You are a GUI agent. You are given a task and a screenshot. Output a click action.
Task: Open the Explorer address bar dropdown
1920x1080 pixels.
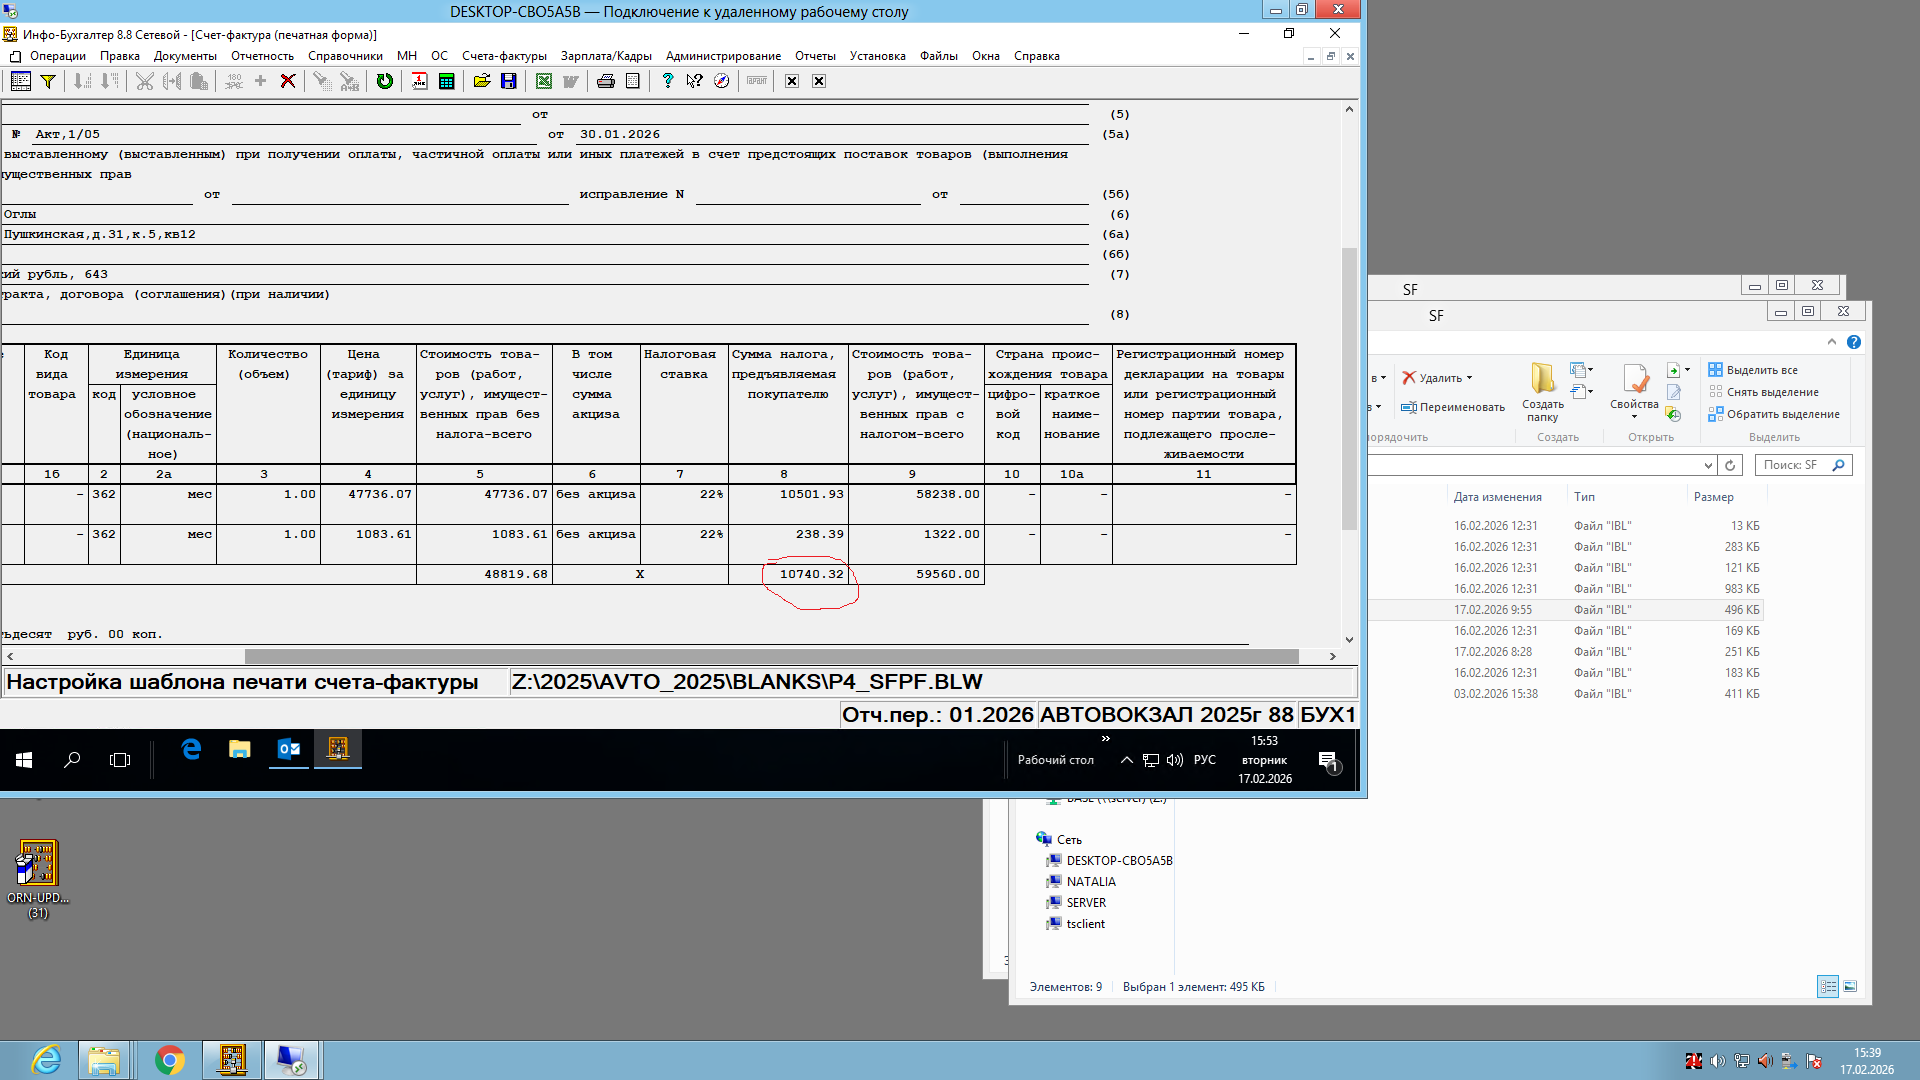coord(1707,465)
